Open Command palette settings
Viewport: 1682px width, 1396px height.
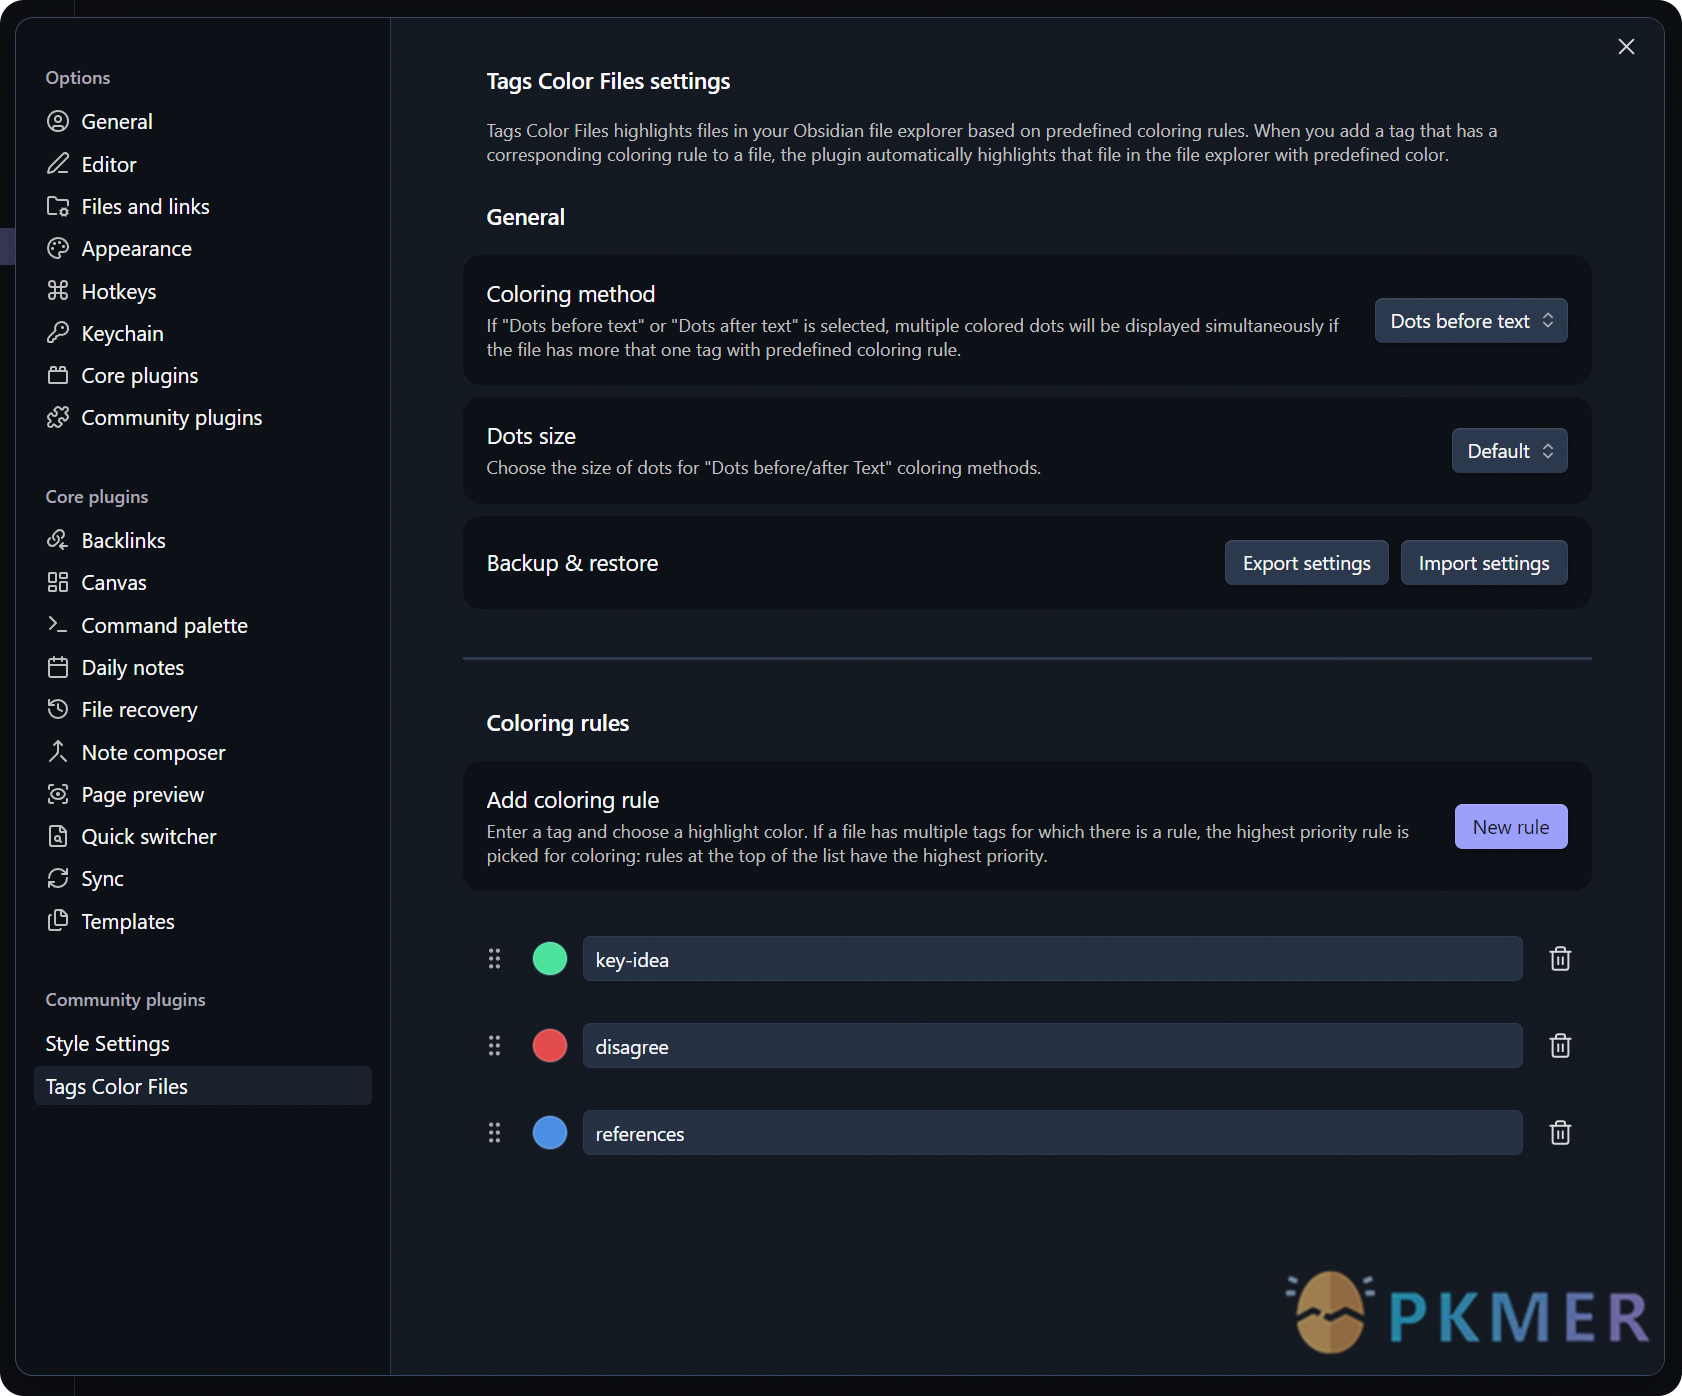click(x=203, y=625)
